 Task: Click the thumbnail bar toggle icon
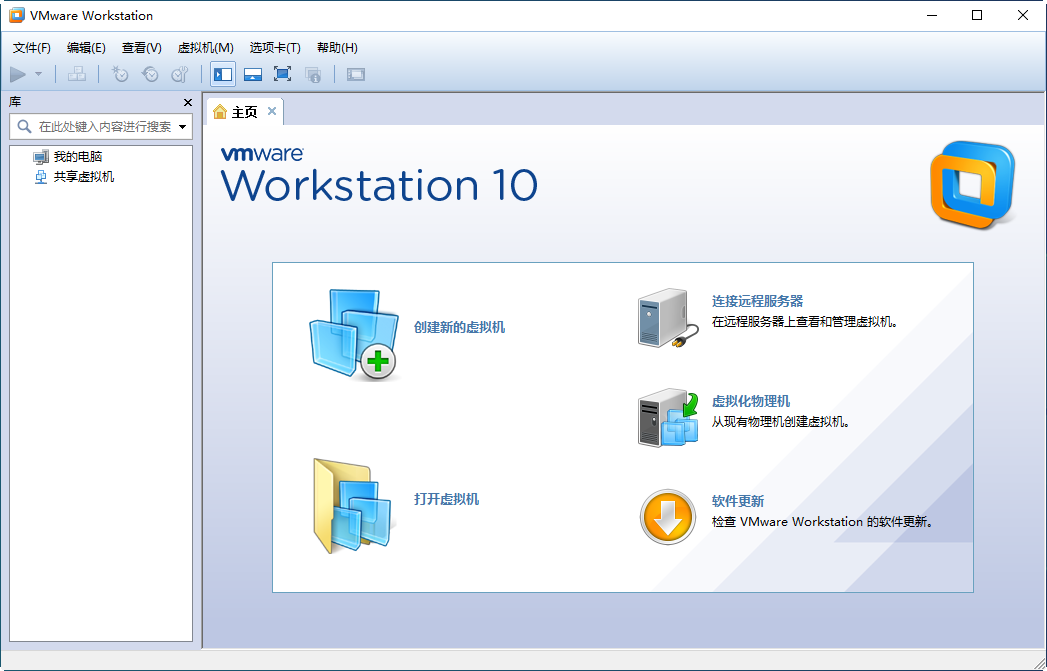click(252, 74)
